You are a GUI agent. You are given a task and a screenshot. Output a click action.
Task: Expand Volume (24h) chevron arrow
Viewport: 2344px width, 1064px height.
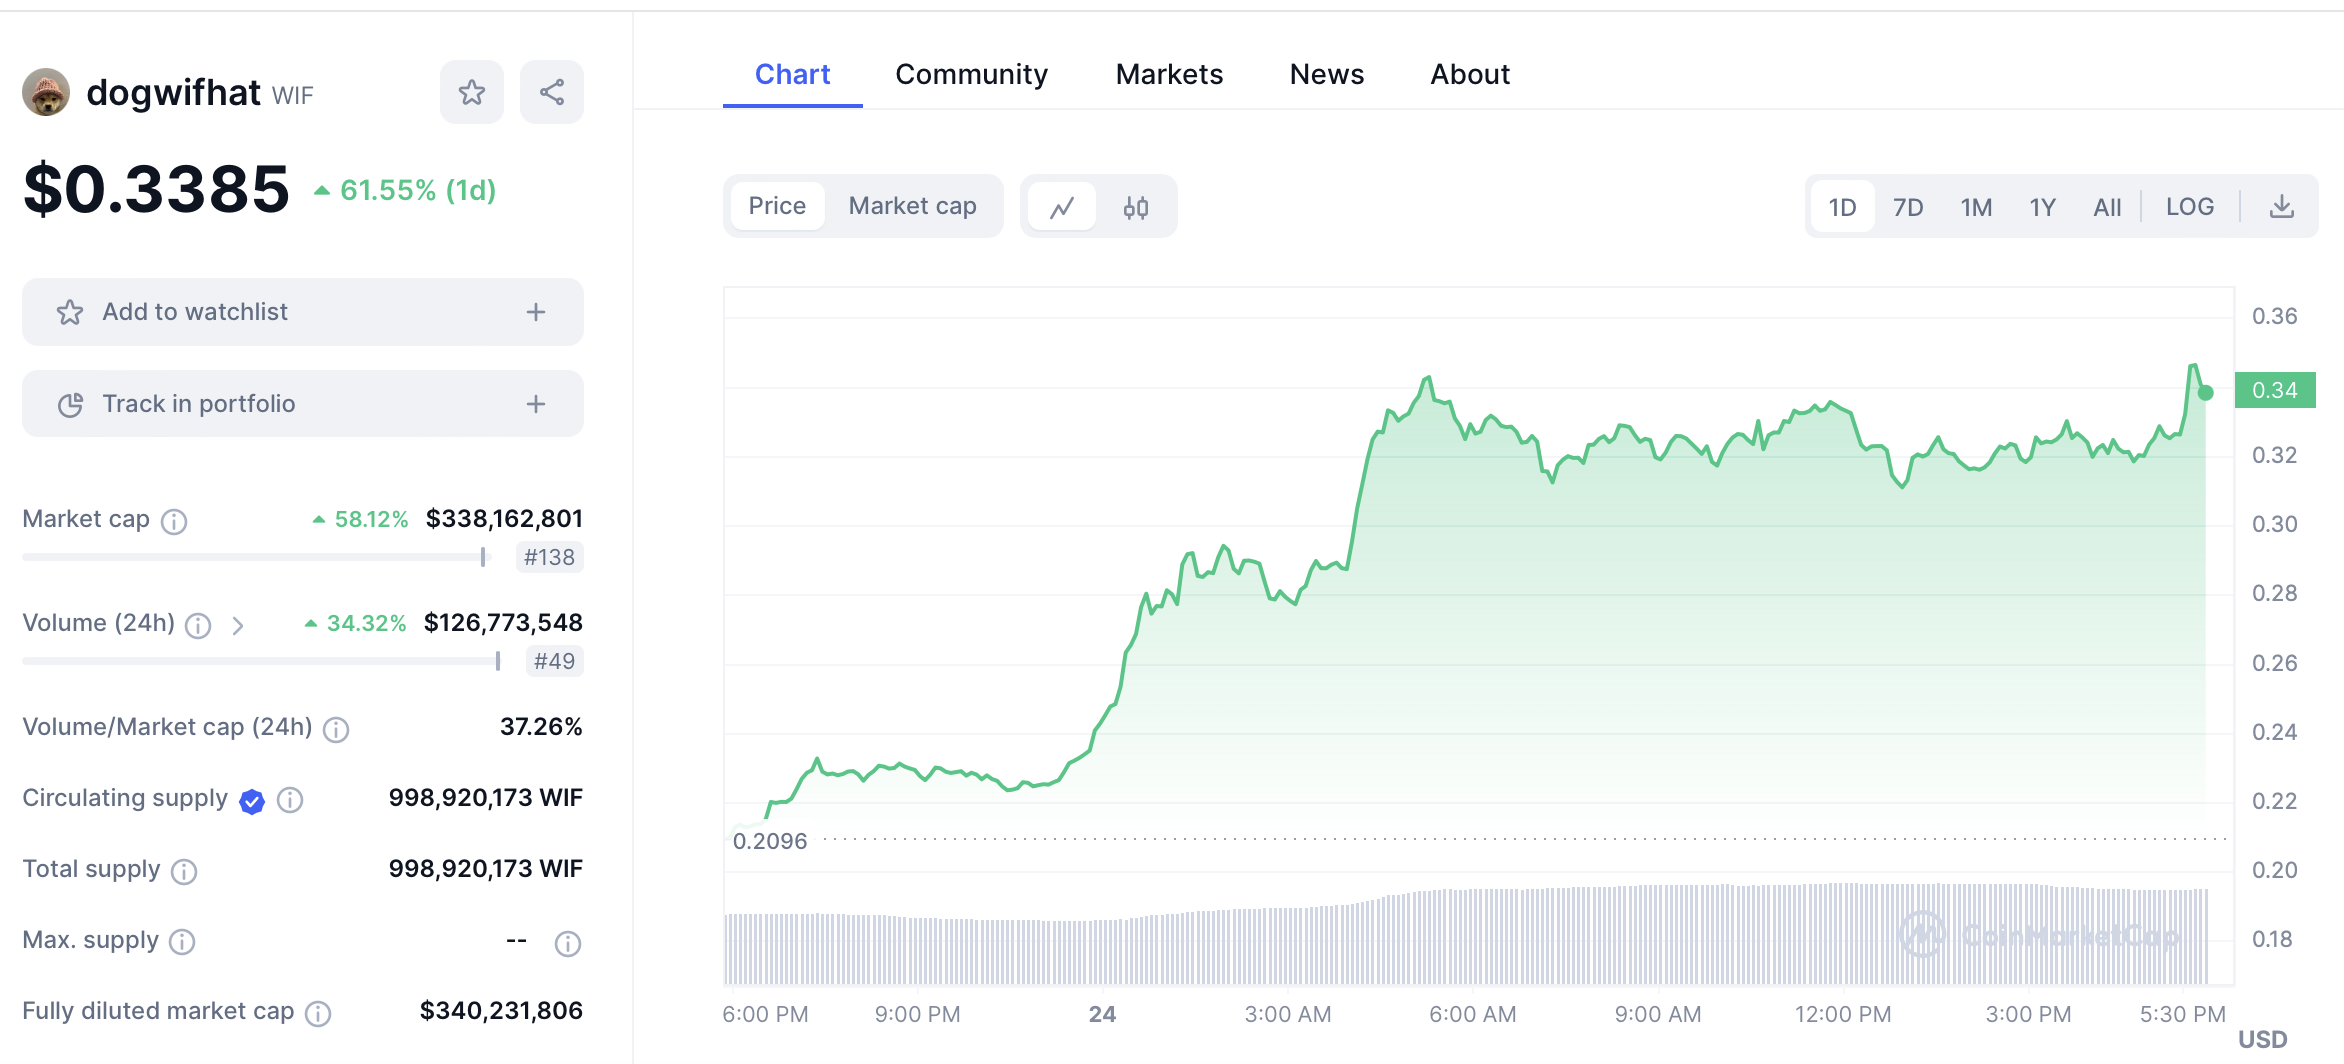(238, 626)
